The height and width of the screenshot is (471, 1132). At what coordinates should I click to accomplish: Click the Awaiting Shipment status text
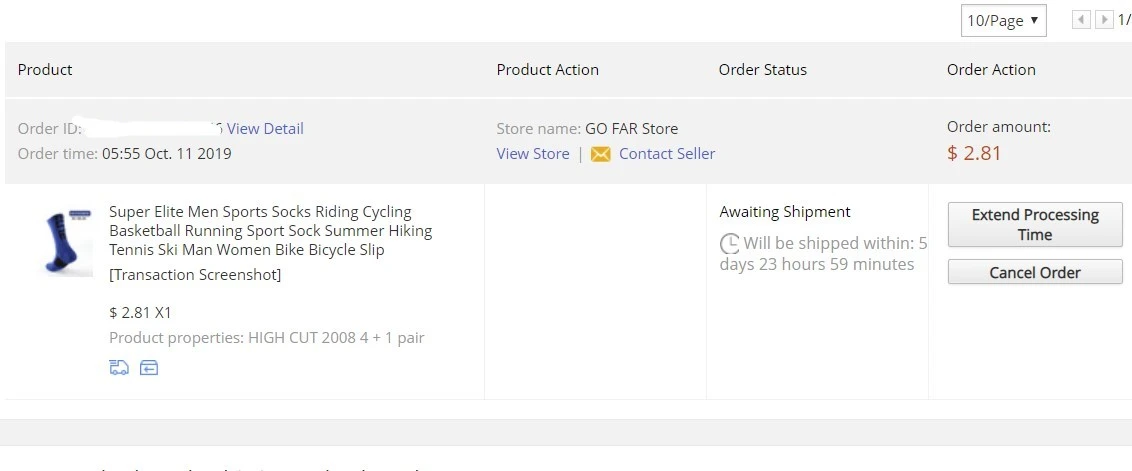(785, 212)
